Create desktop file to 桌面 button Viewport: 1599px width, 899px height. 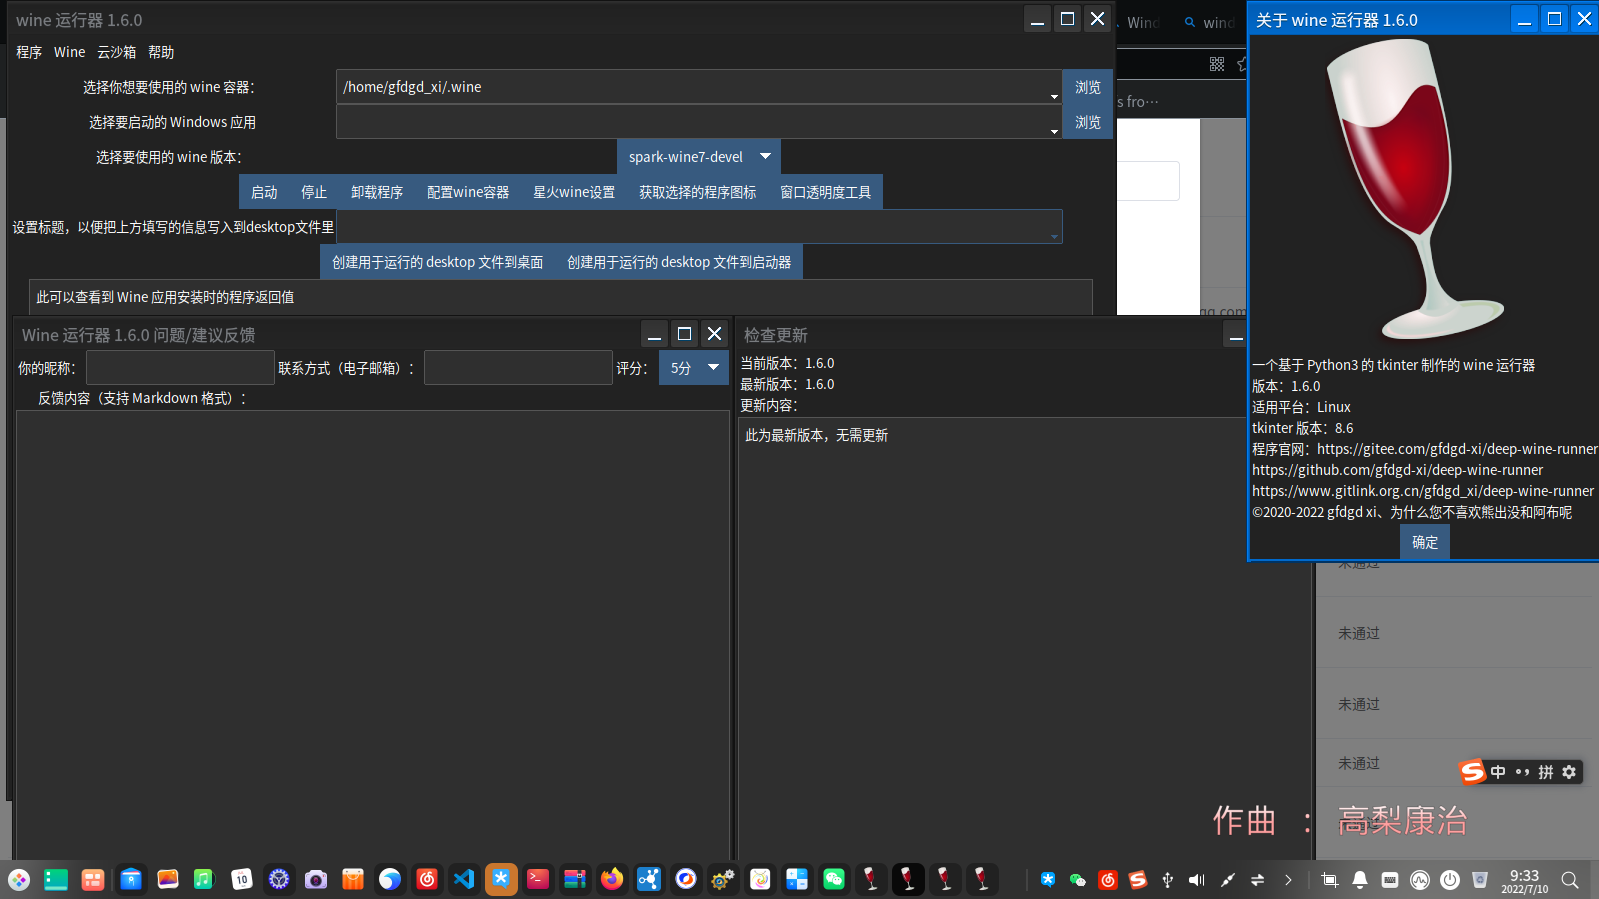click(x=438, y=262)
